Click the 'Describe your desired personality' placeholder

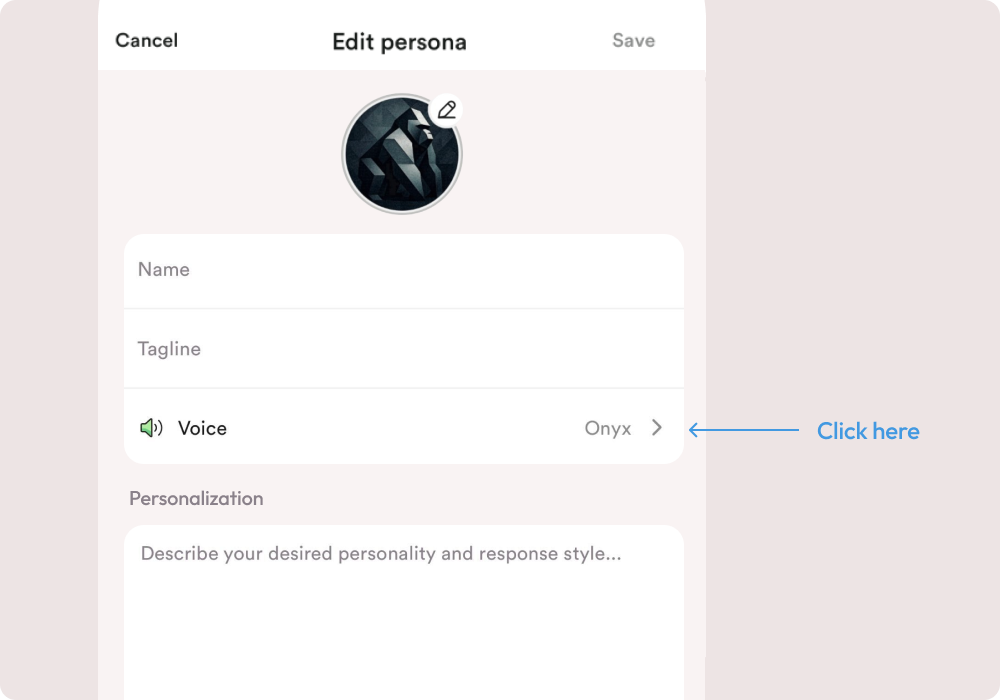click(x=380, y=554)
